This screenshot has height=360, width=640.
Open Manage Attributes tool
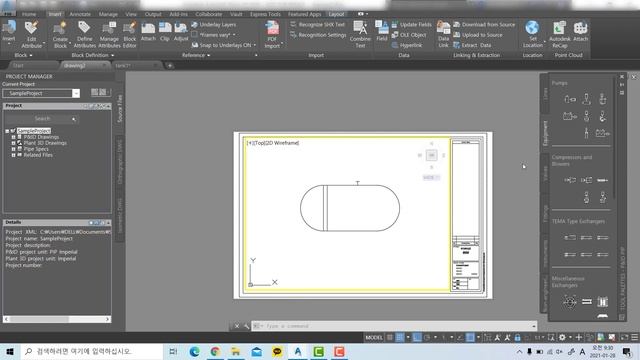click(x=109, y=35)
